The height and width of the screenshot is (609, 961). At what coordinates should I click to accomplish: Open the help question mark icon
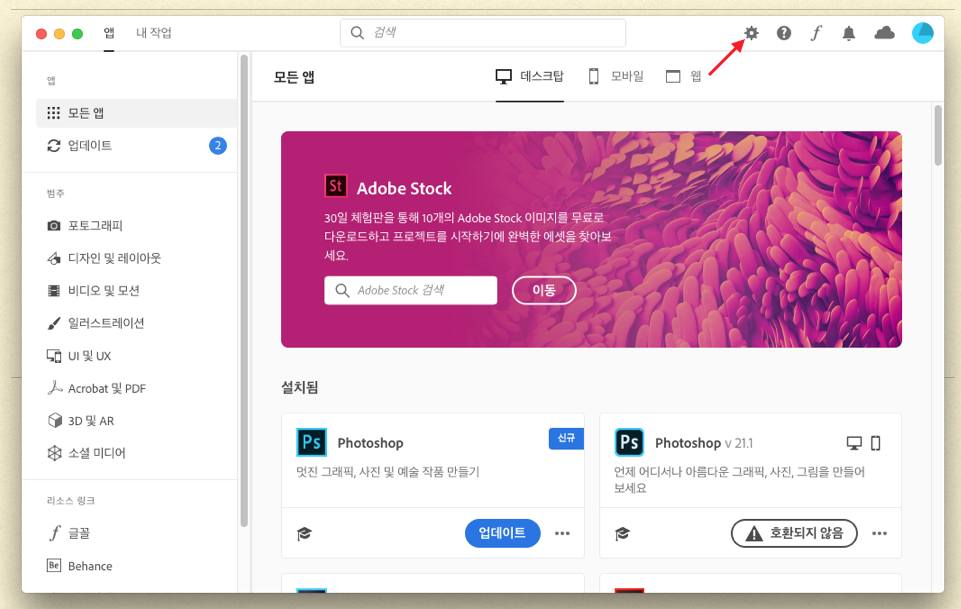[x=784, y=33]
